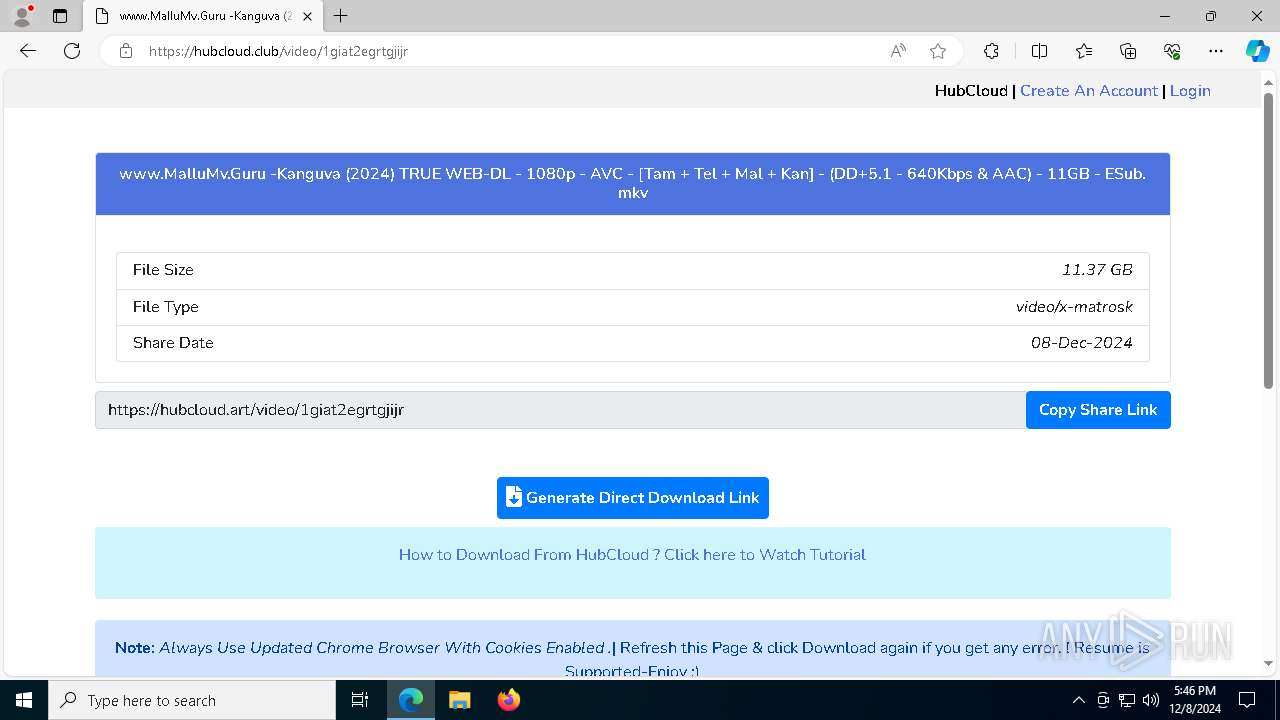This screenshot has width=1280, height=720.
Task: Click the File Type row label
Action: click(x=166, y=307)
